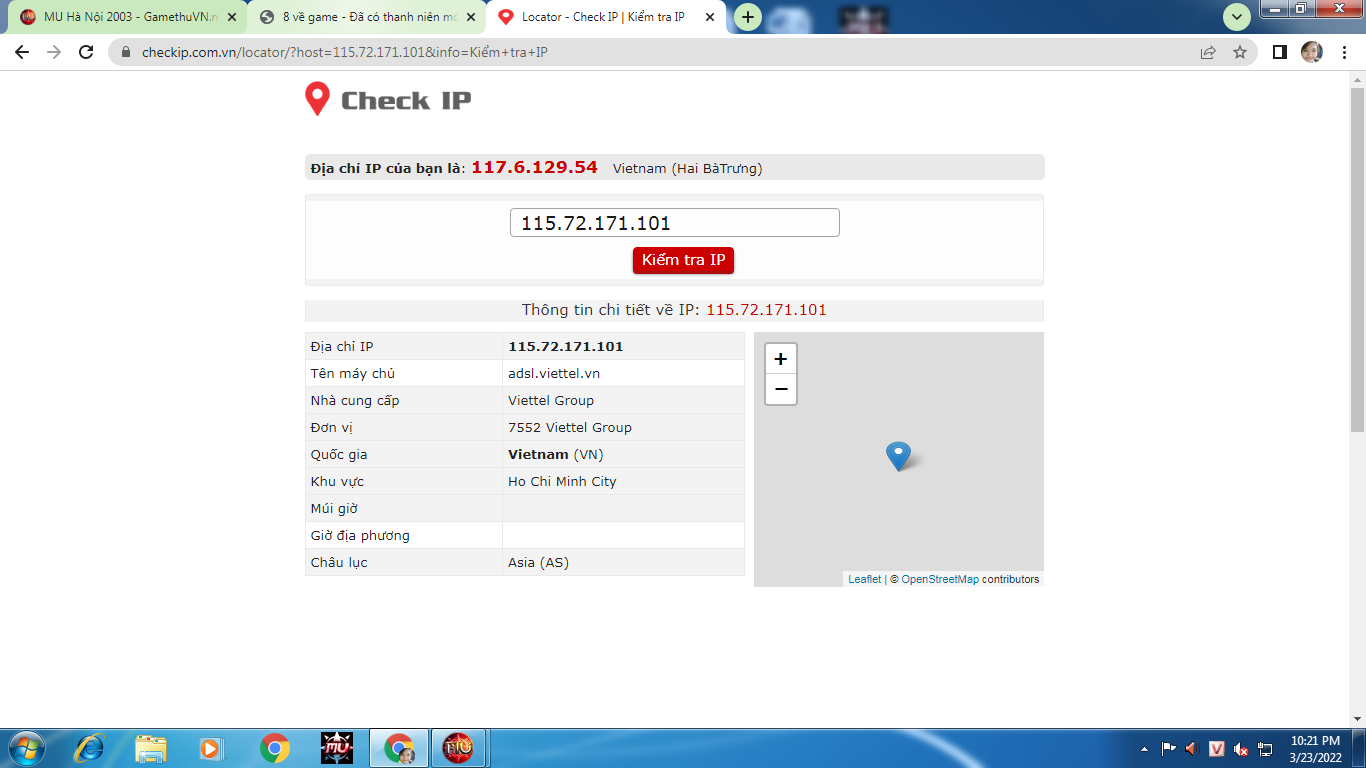Zoom in on the map
Screen dimensions: 1366x768
(781, 359)
